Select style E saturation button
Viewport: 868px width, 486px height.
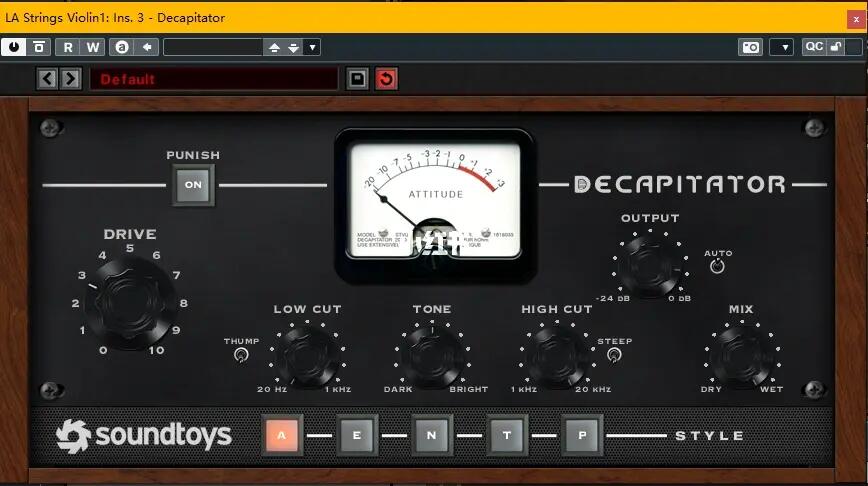(357, 435)
